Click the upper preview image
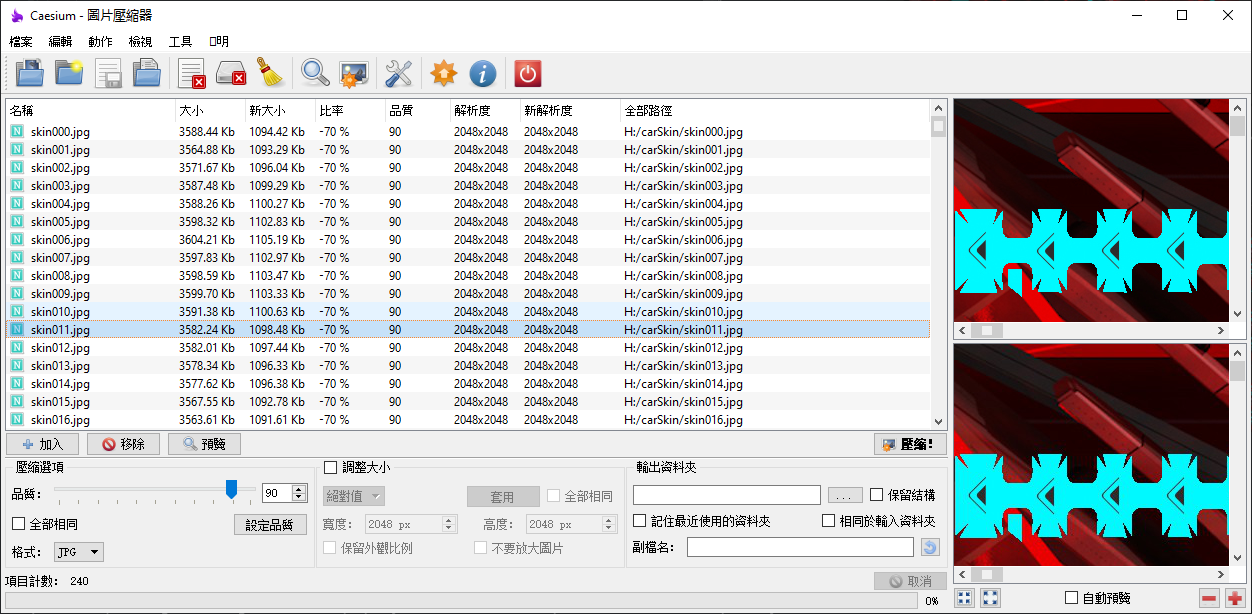This screenshot has width=1252, height=614. pyautogui.click(x=1091, y=210)
